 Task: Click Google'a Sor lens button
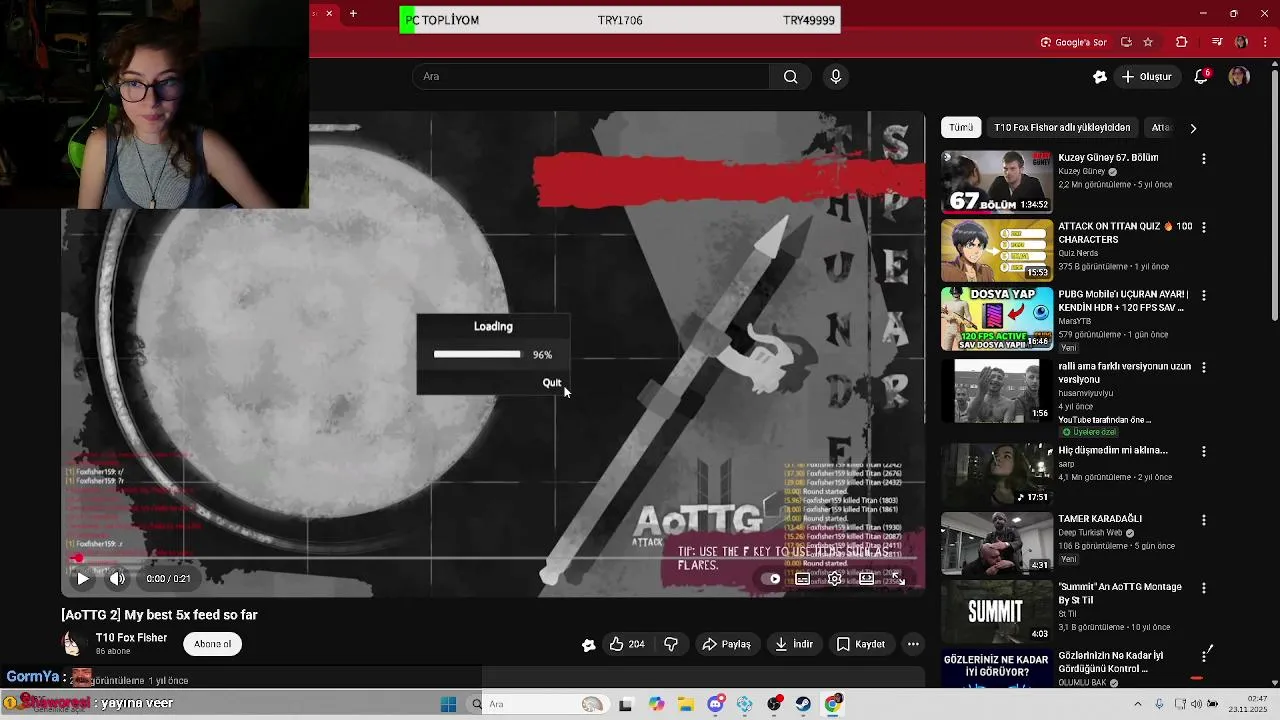pyautogui.click(x=1073, y=42)
